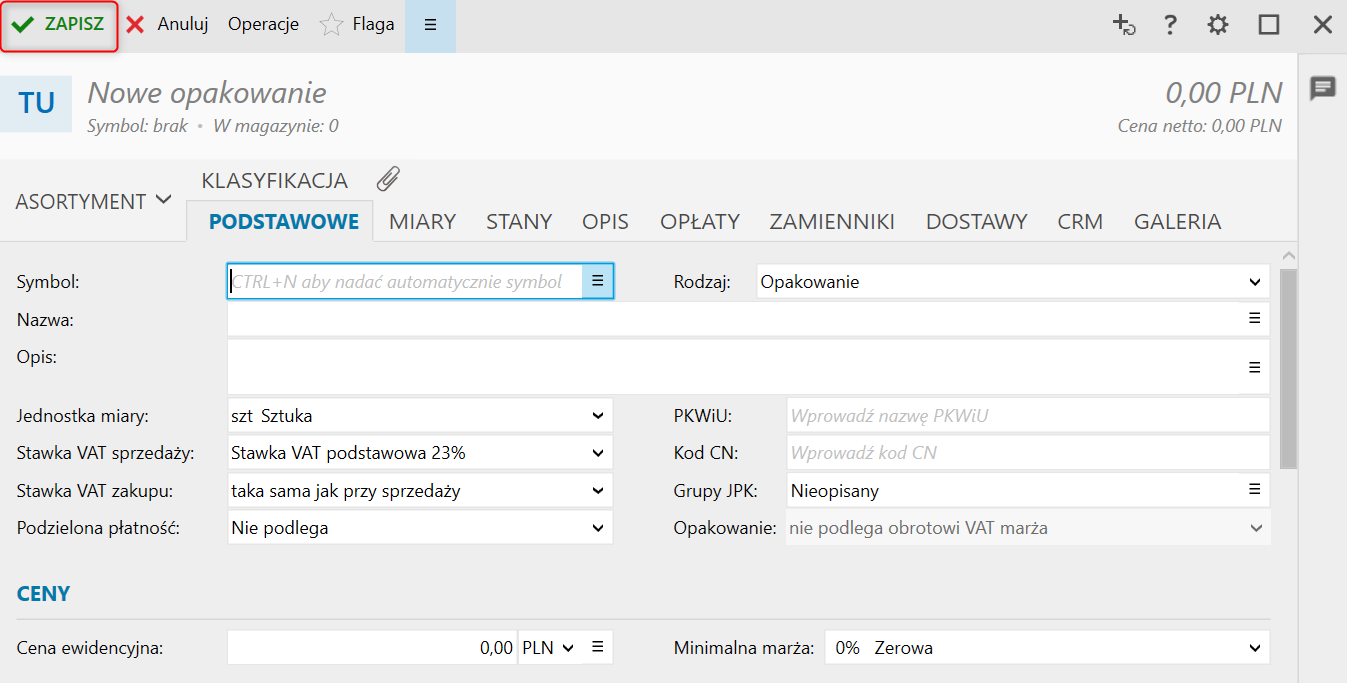Open help via question mark icon
This screenshot has width=1347, height=683.
click(x=1170, y=25)
